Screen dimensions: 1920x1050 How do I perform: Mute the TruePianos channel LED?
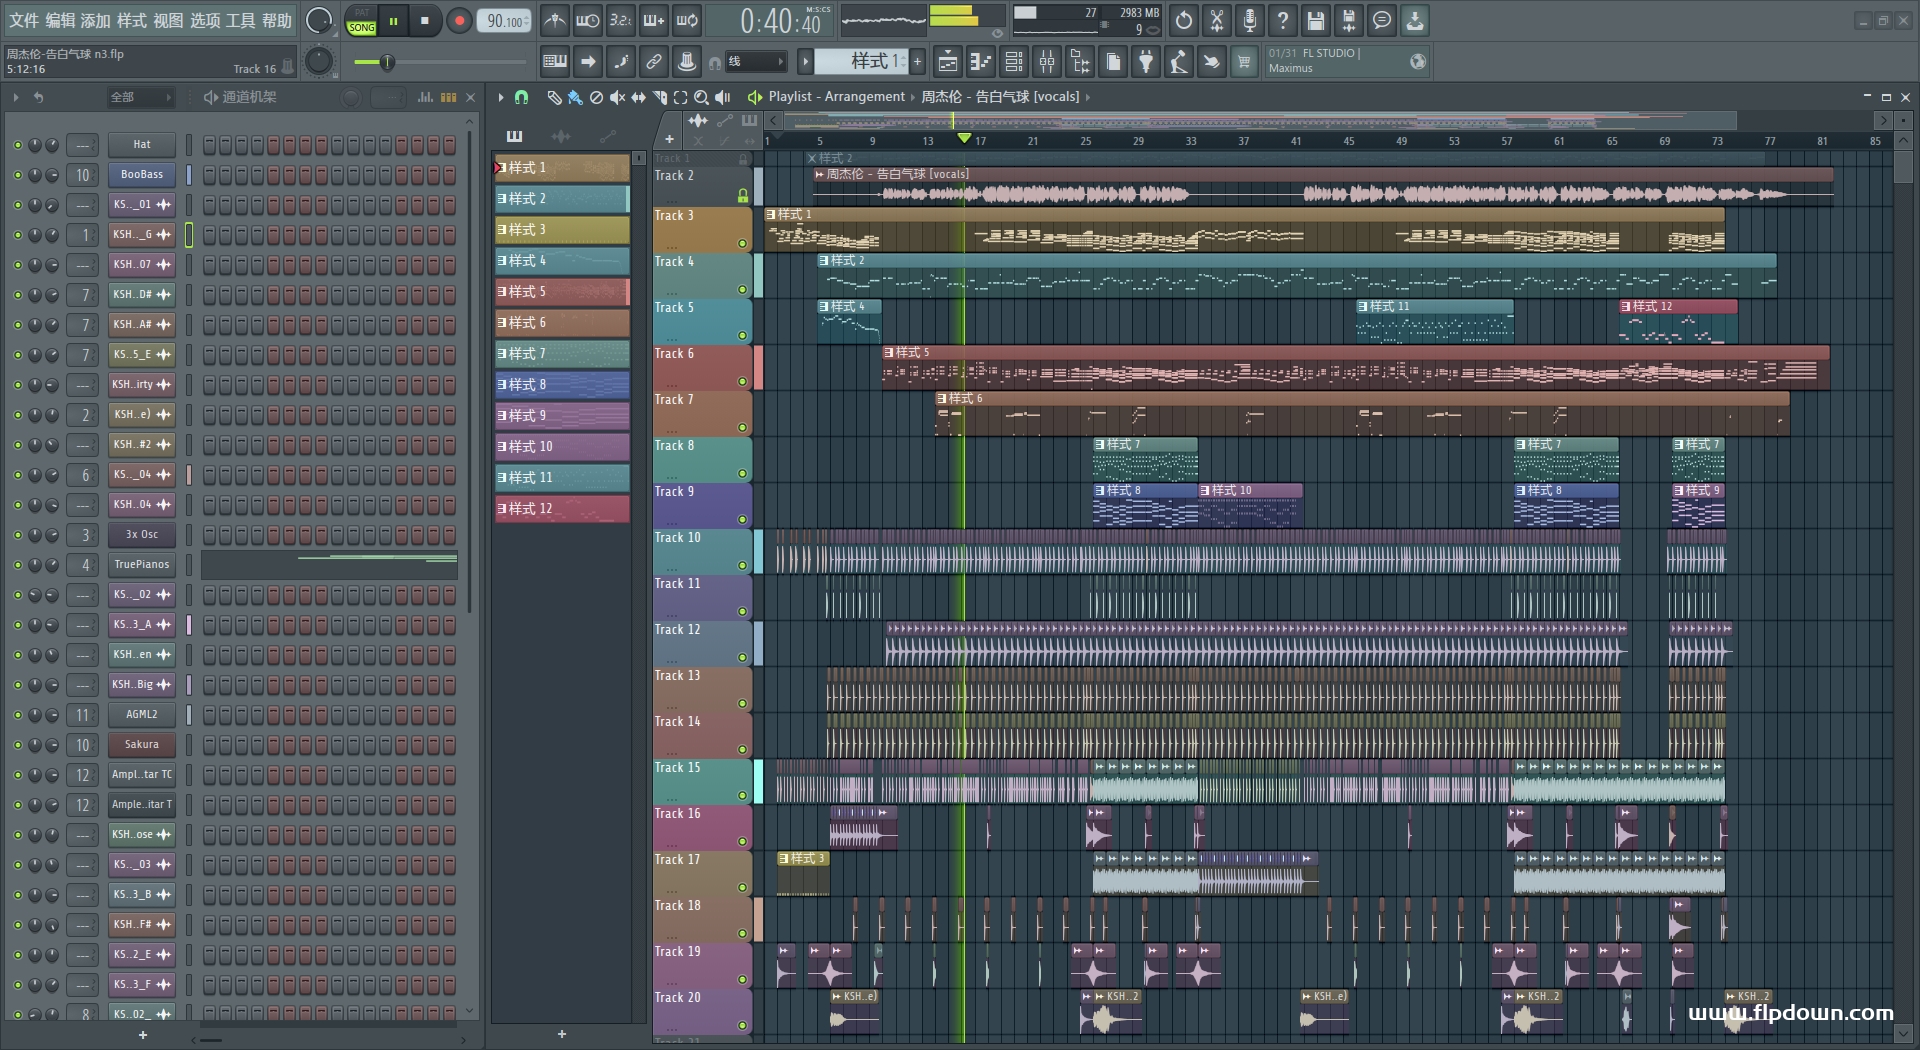click(17, 565)
